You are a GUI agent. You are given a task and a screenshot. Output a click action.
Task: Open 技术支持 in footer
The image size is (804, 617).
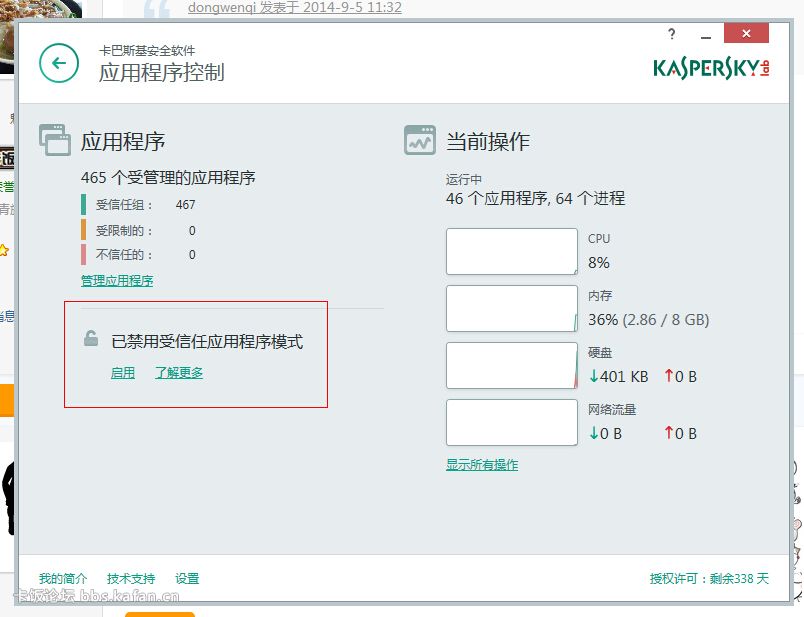coord(131,579)
